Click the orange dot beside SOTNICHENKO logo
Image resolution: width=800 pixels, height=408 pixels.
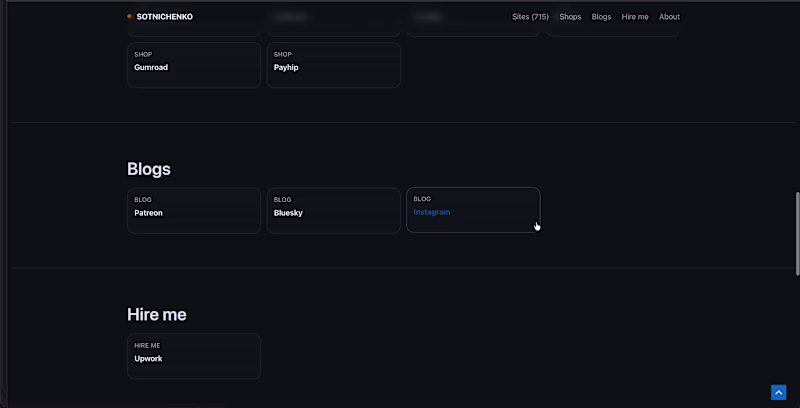(x=130, y=17)
